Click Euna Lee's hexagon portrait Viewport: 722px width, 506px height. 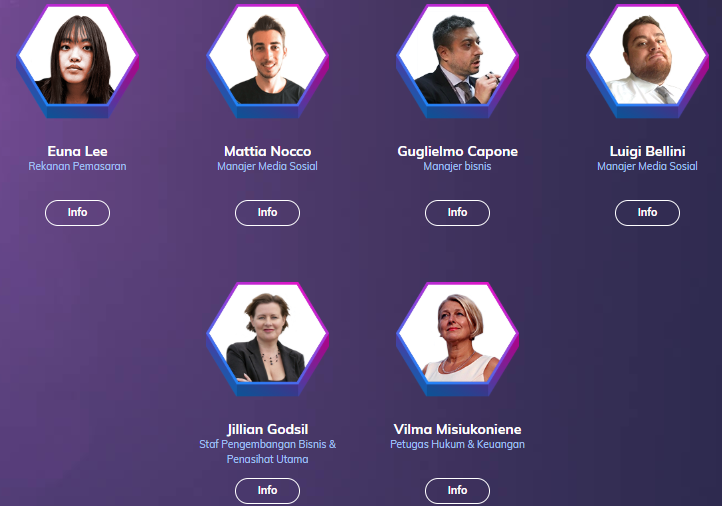pos(77,61)
